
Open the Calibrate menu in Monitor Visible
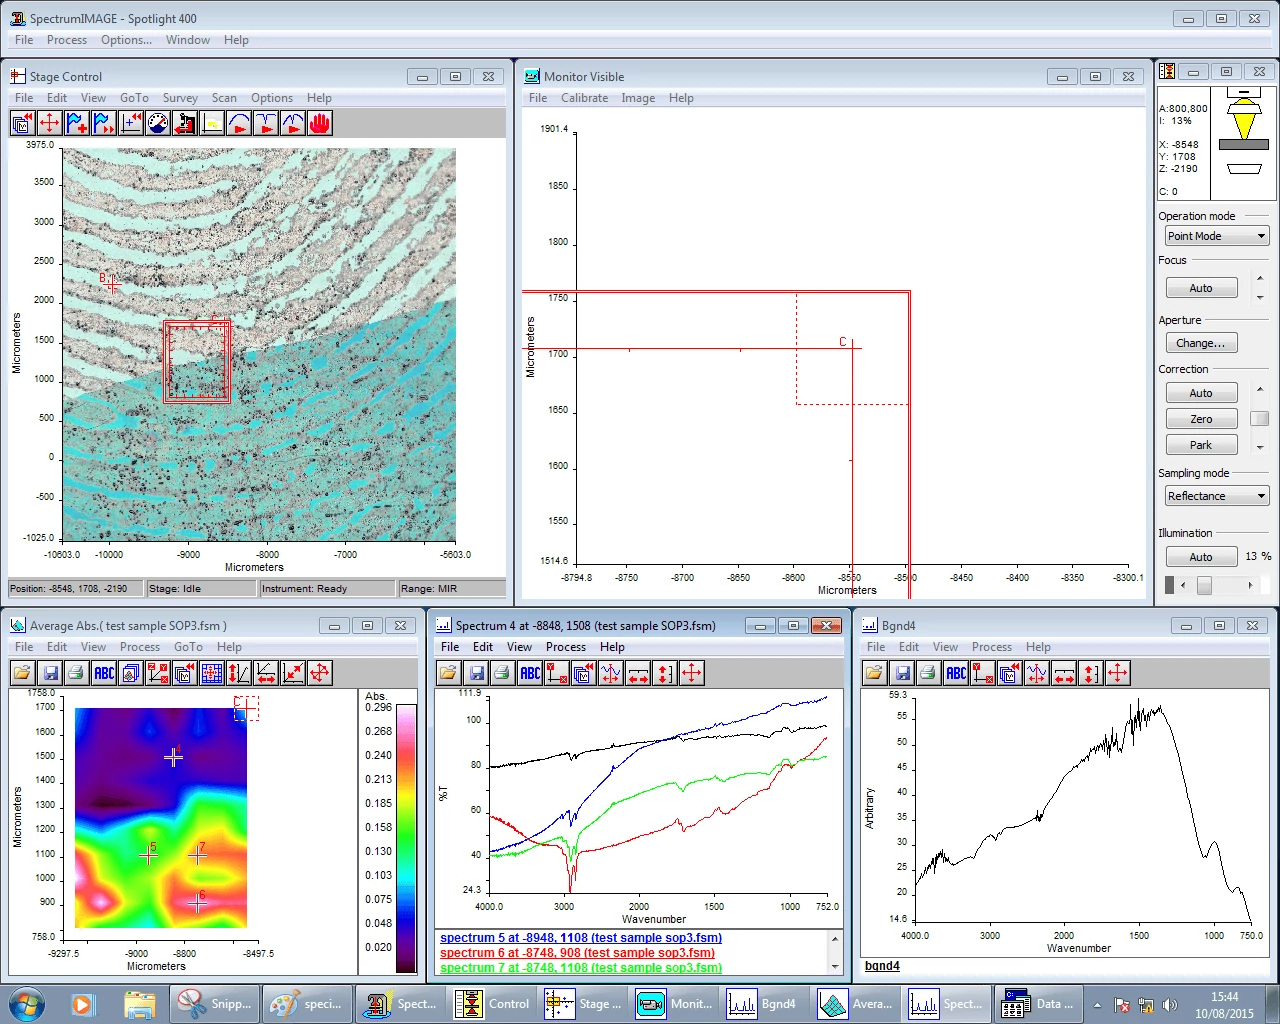[584, 98]
